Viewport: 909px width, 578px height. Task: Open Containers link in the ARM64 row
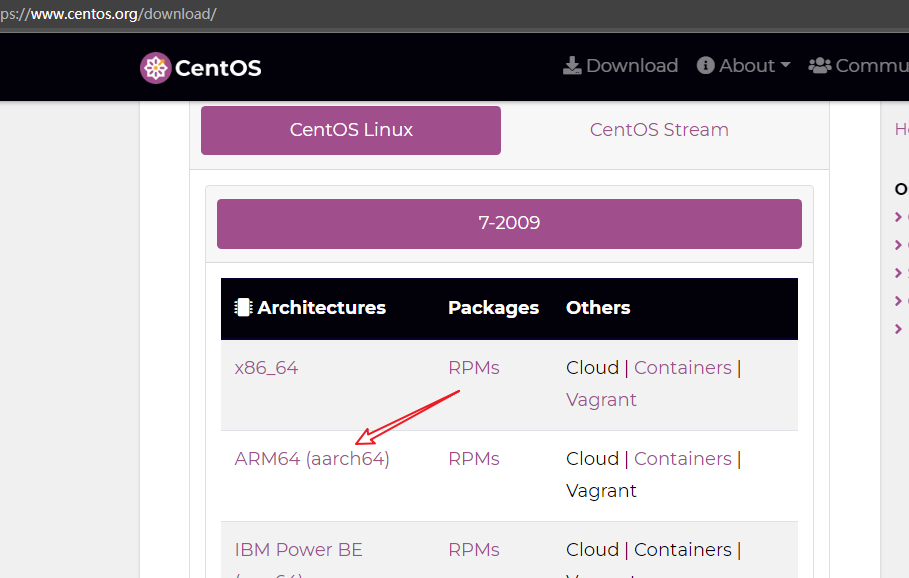point(683,459)
